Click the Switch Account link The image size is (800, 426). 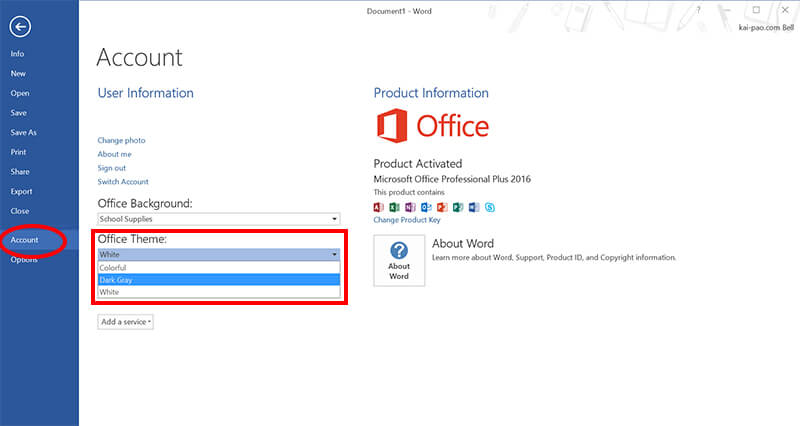pyautogui.click(x=123, y=182)
